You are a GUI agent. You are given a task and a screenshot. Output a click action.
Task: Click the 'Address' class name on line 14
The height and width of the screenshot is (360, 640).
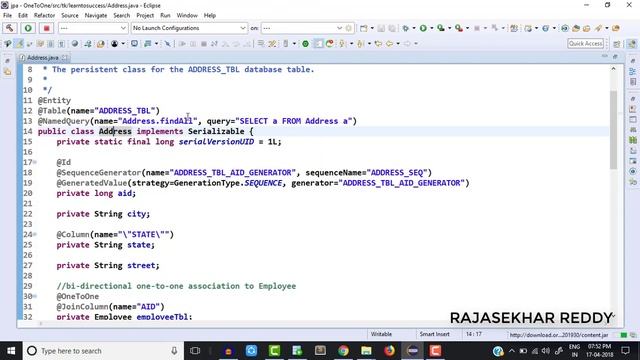tap(115, 131)
